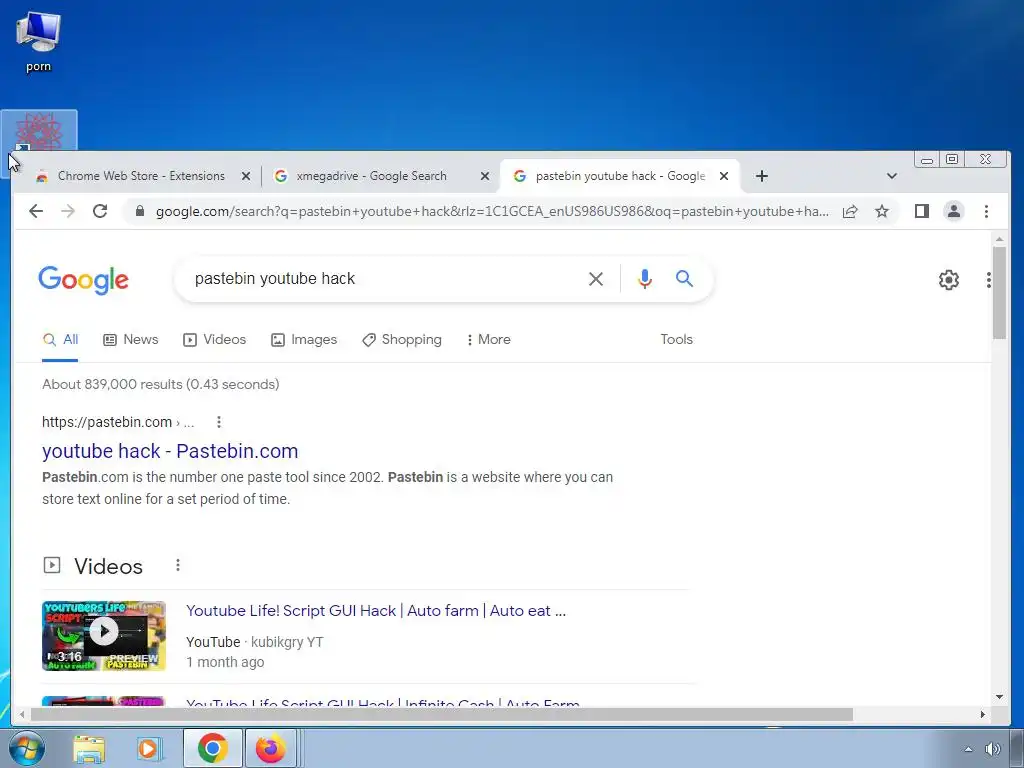View site info via the address bar lock icon
The image size is (1024, 768).
click(x=139, y=211)
